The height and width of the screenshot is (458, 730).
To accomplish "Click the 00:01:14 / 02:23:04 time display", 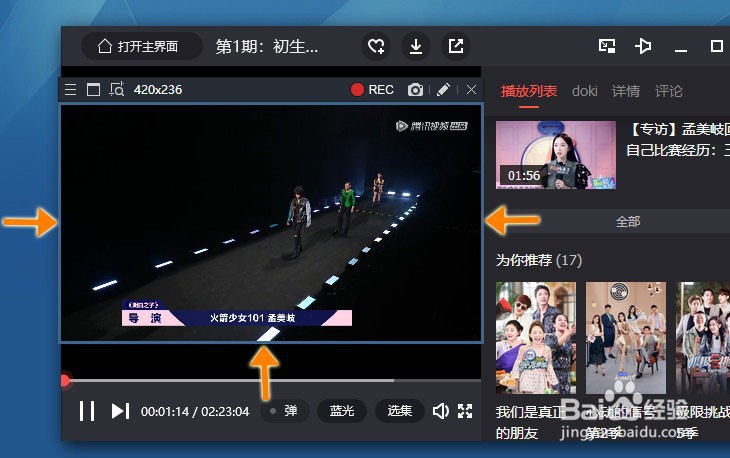I will point(195,411).
